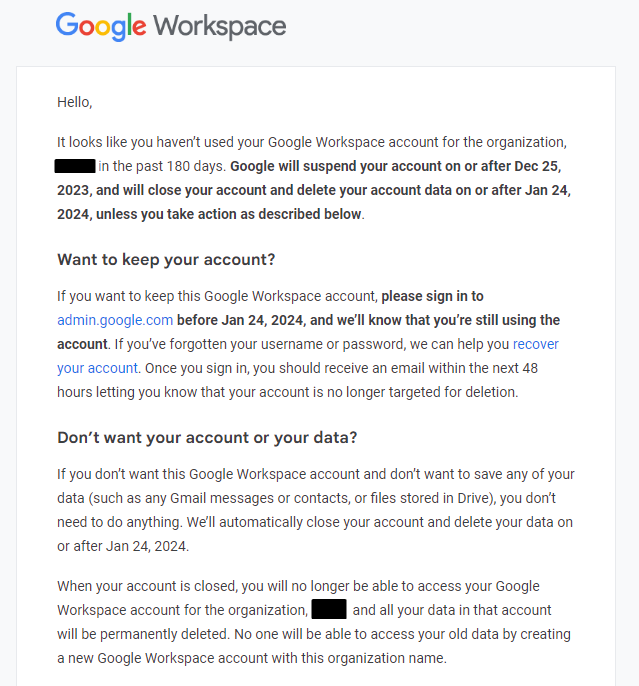This screenshot has width=639, height=686.
Task: Click the "Hello," greeting line
Action: click(75, 102)
